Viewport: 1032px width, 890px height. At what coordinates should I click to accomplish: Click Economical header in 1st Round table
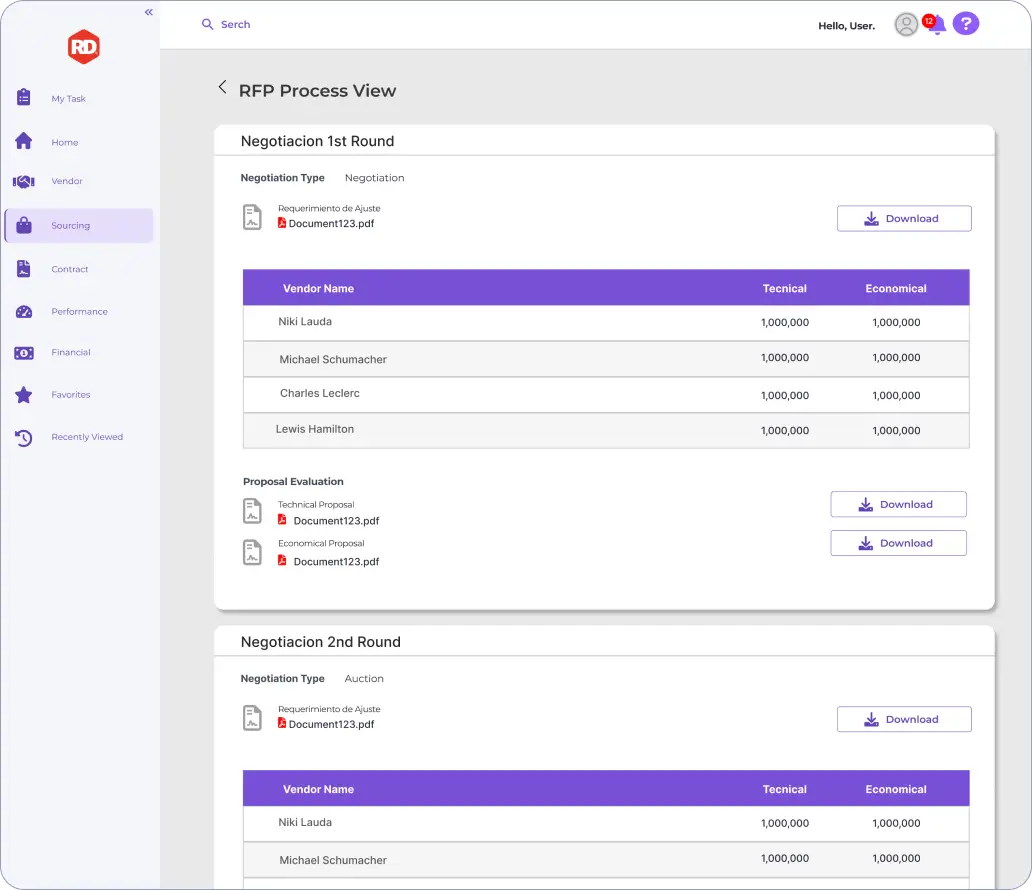(896, 288)
